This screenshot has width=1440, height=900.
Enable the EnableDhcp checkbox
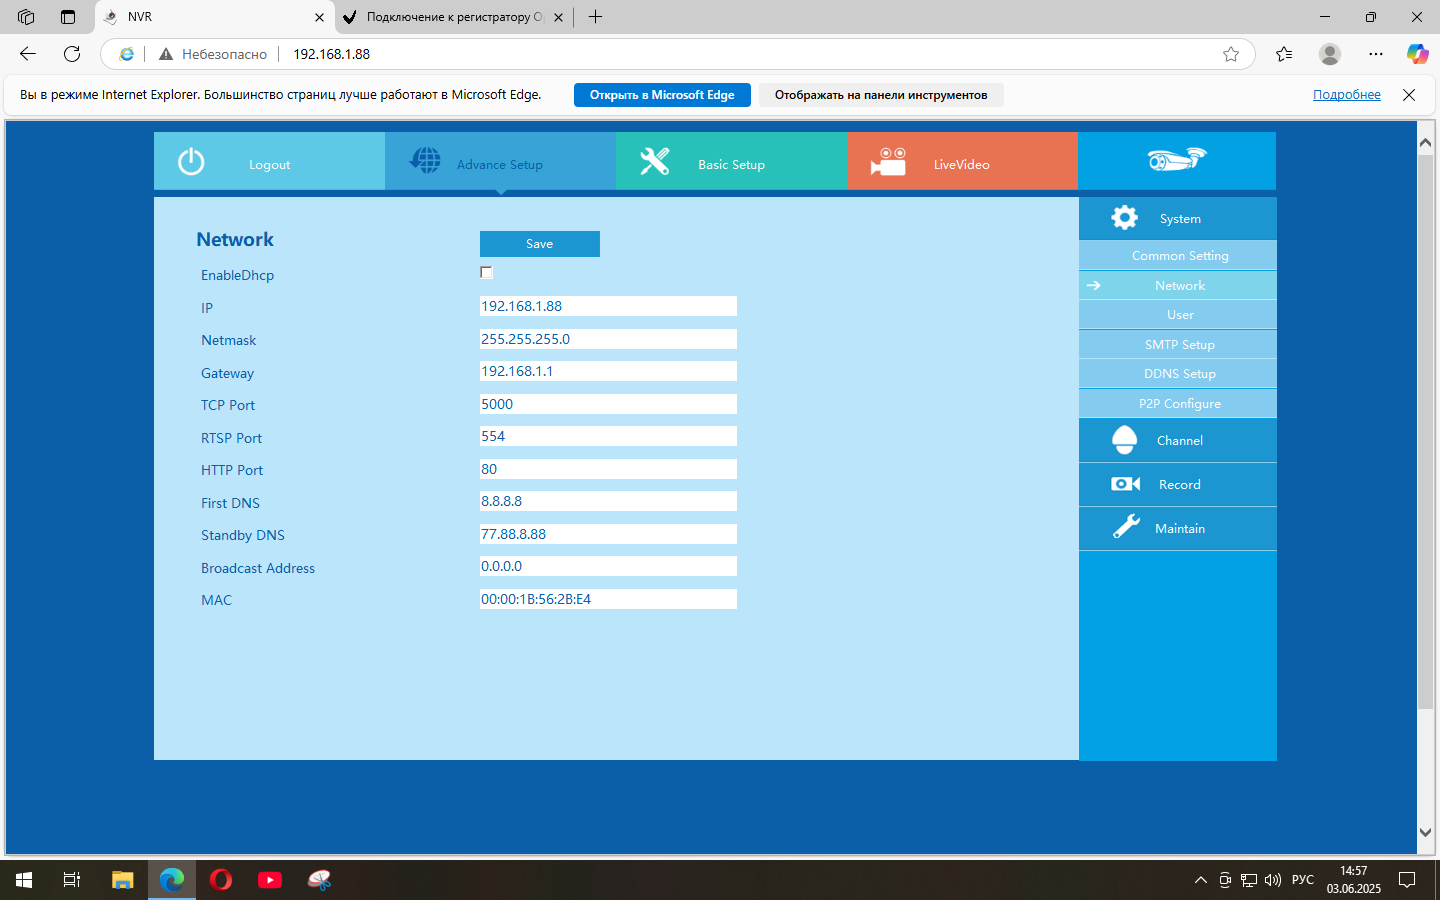pos(487,273)
